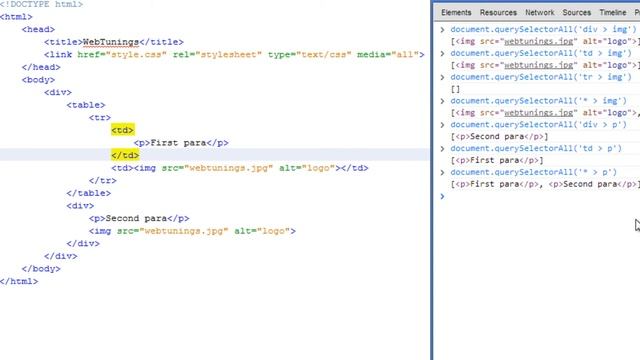Viewport: 640px width, 360px height.
Task: Open the Resources tab
Action: [x=498, y=13]
